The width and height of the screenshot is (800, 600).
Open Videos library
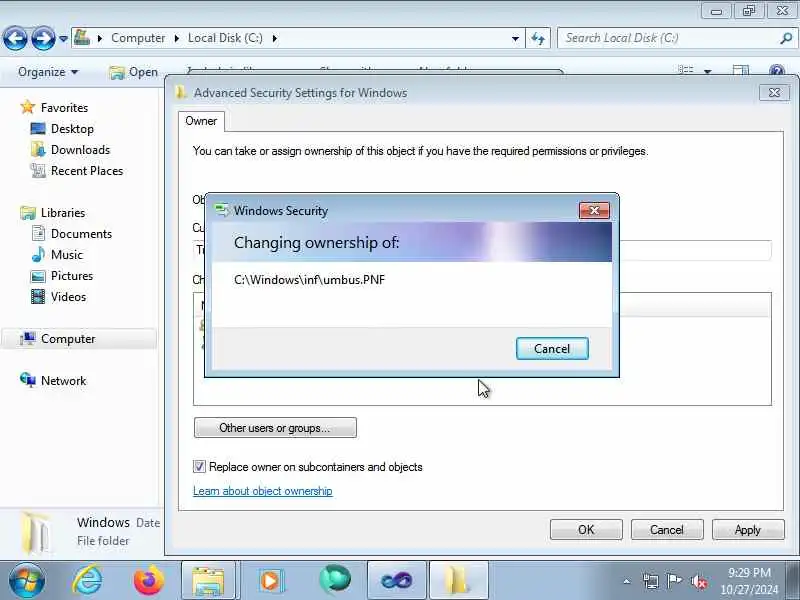pyautogui.click(x=68, y=296)
